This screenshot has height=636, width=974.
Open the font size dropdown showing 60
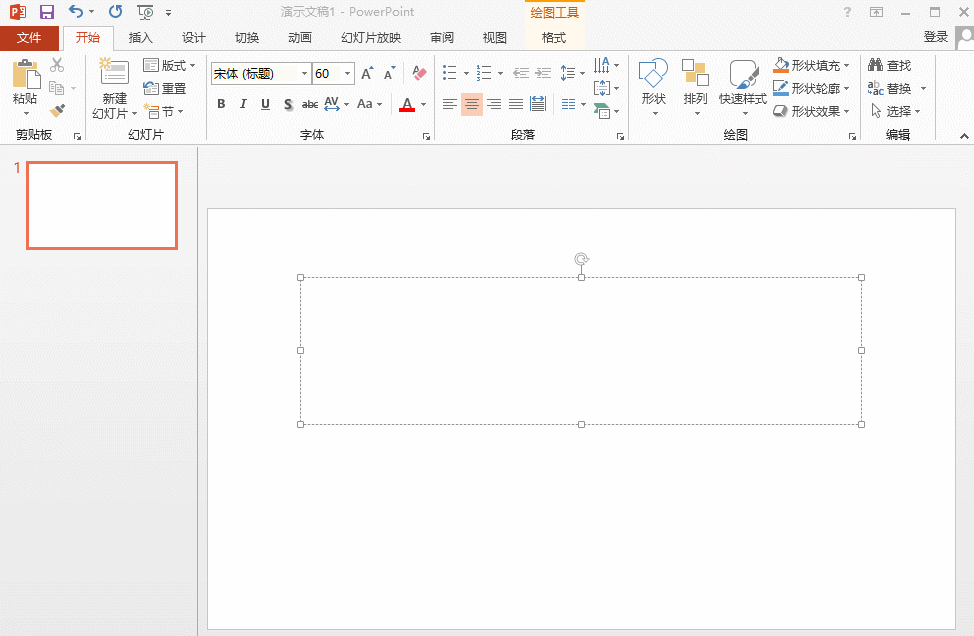point(347,73)
